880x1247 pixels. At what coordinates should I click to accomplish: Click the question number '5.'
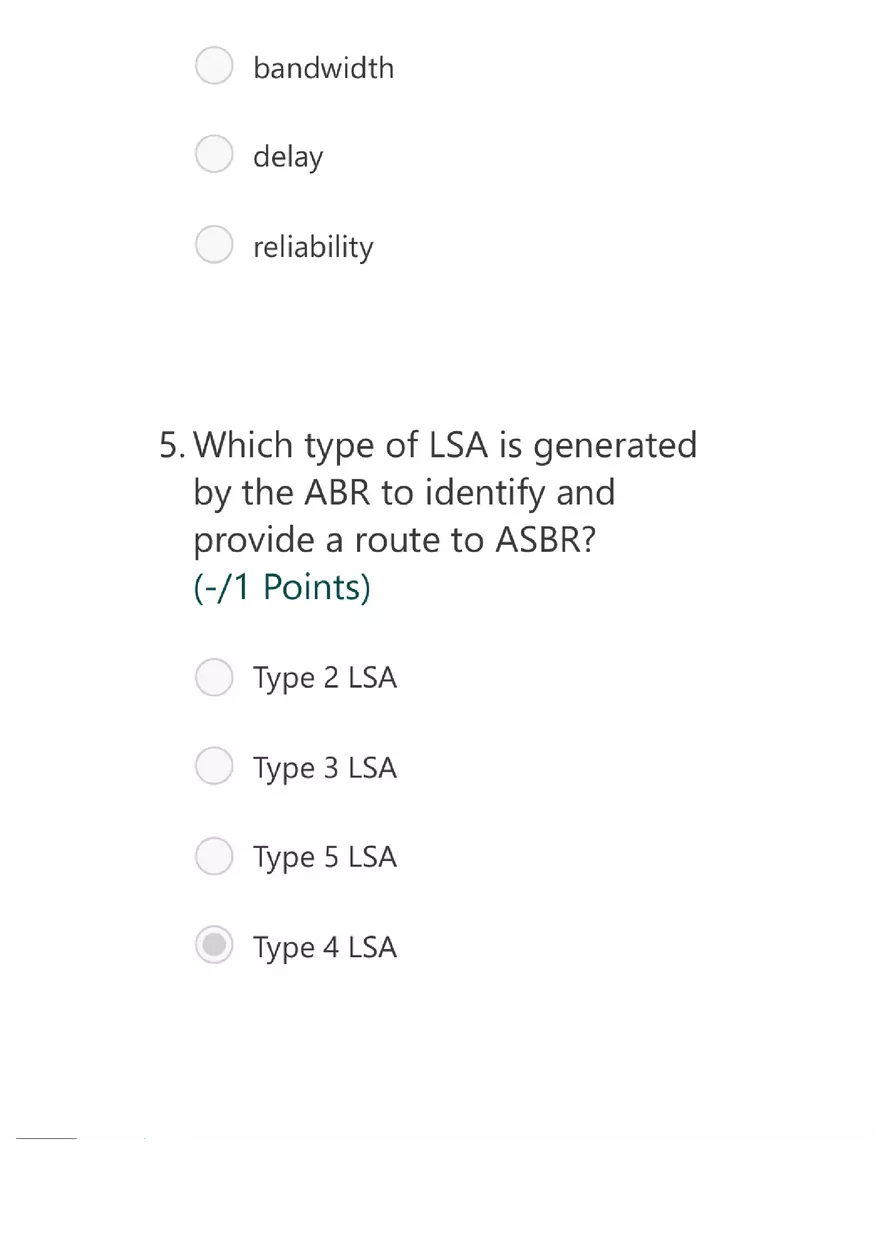coord(173,445)
